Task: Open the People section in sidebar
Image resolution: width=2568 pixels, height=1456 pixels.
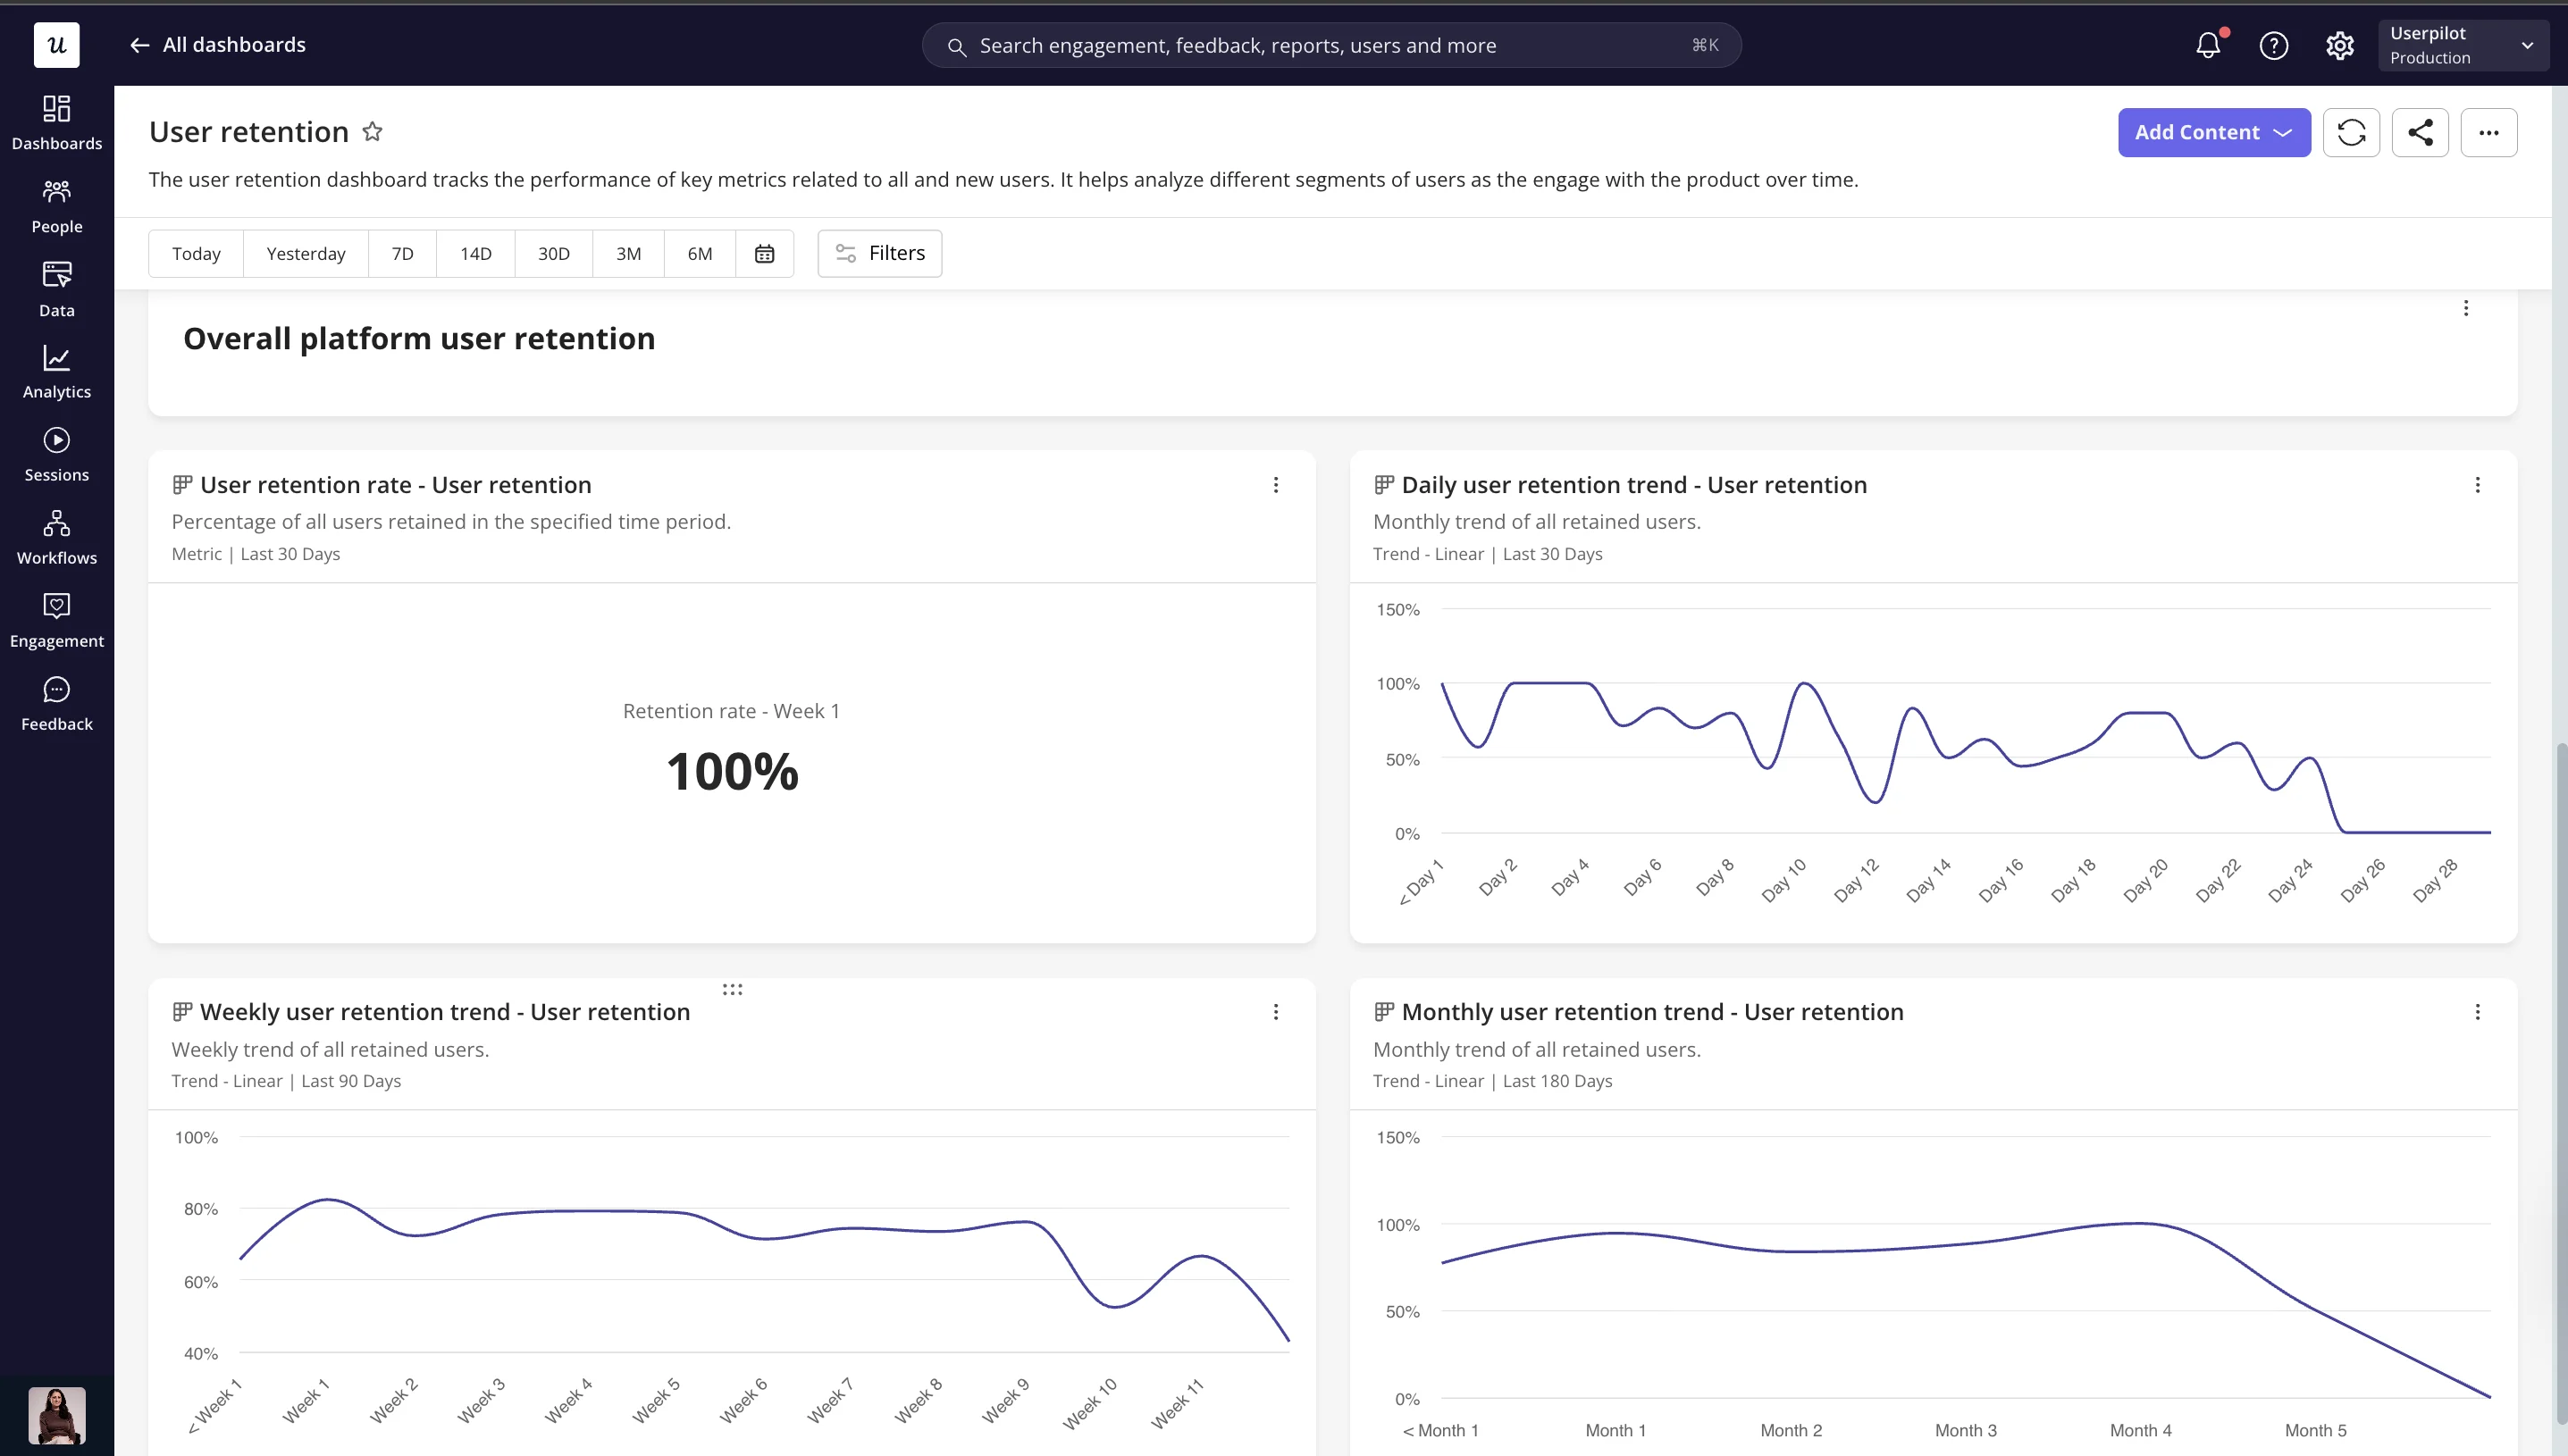Action: (56, 207)
